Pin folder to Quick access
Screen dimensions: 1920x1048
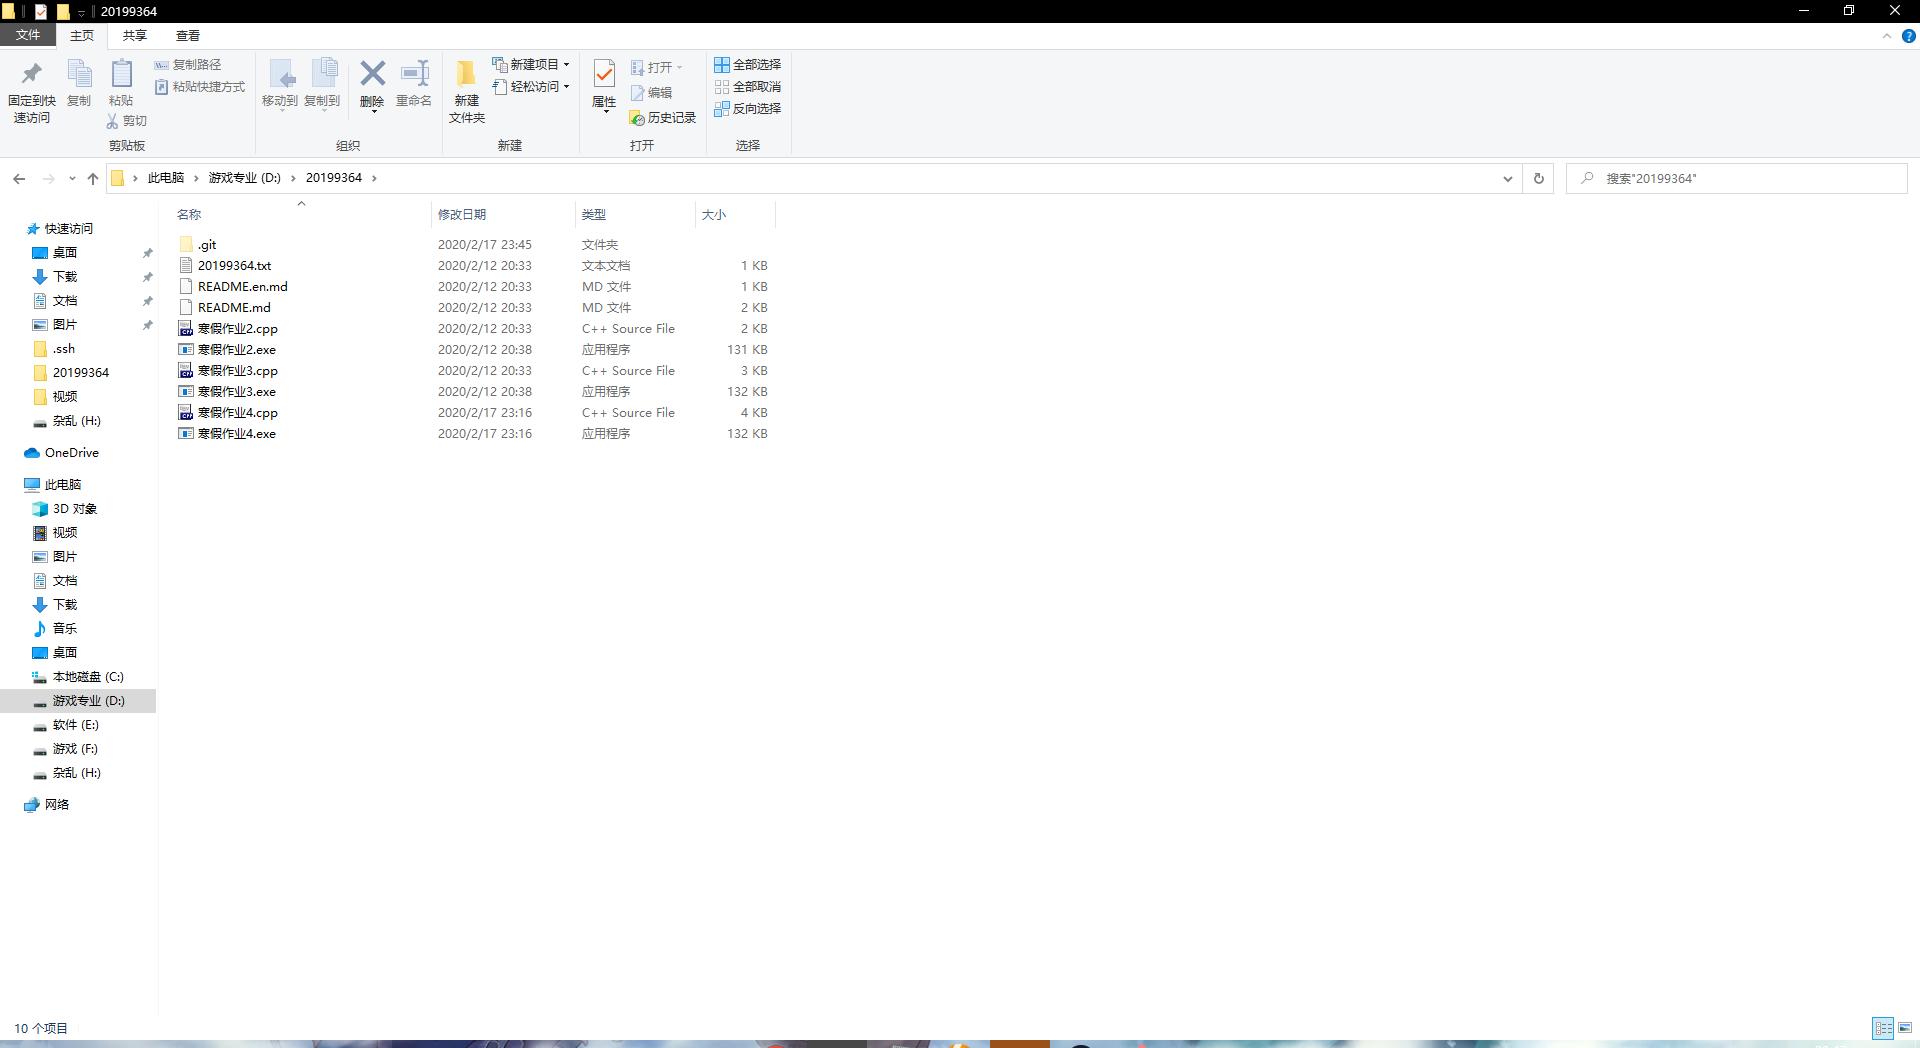(32, 91)
